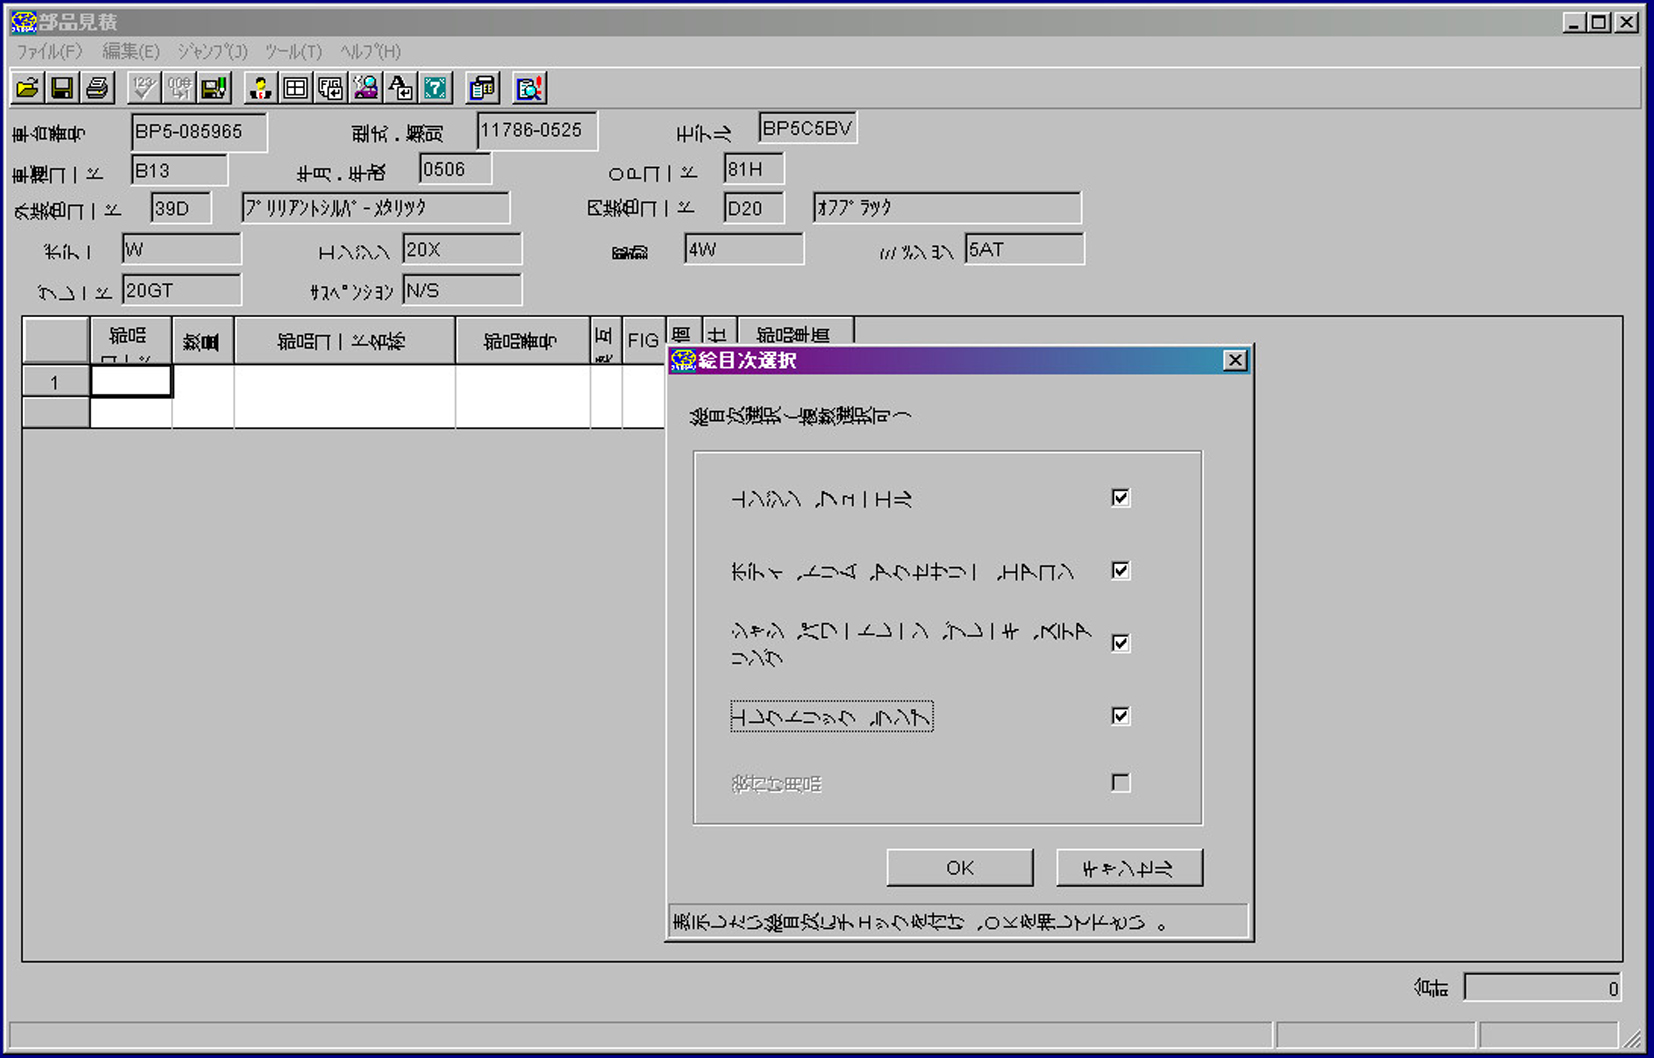The height and width of the screenshot is (1058, 1654).
Task: Uncheck the third checkbox beside two-line label
Action: (x=1120, y=643)
